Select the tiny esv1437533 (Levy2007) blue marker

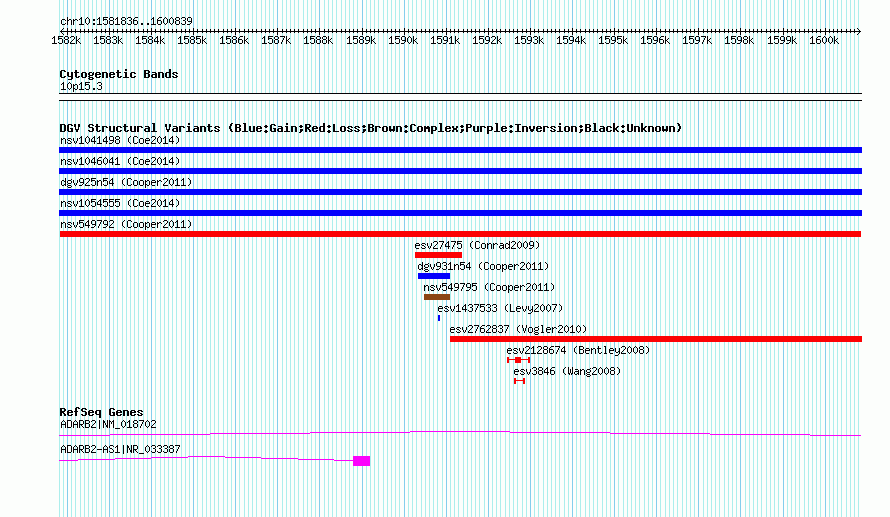click(439, 318)
